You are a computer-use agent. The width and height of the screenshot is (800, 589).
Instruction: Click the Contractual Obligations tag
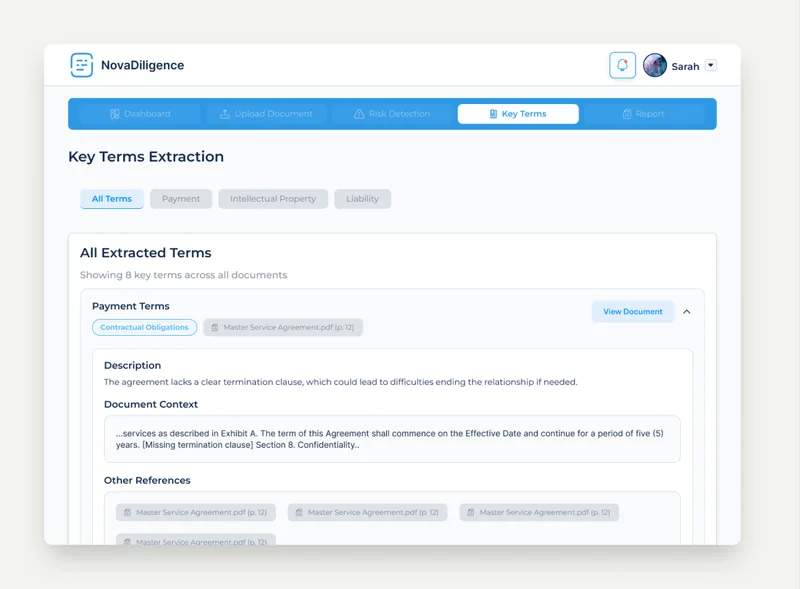144,327
